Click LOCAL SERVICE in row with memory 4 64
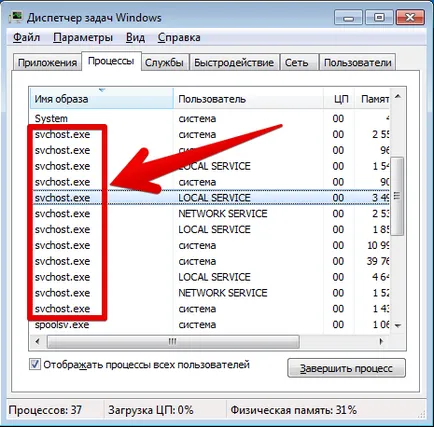The image size is (434, 427). coord(214,277)
